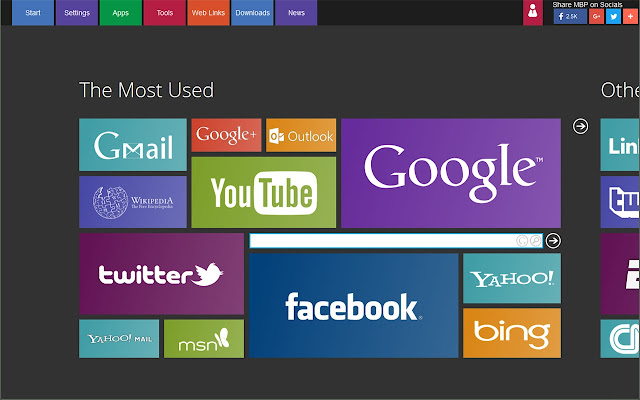Launch the YouTube tile
This screenshot has width=640, height=400.
[264, 192]
